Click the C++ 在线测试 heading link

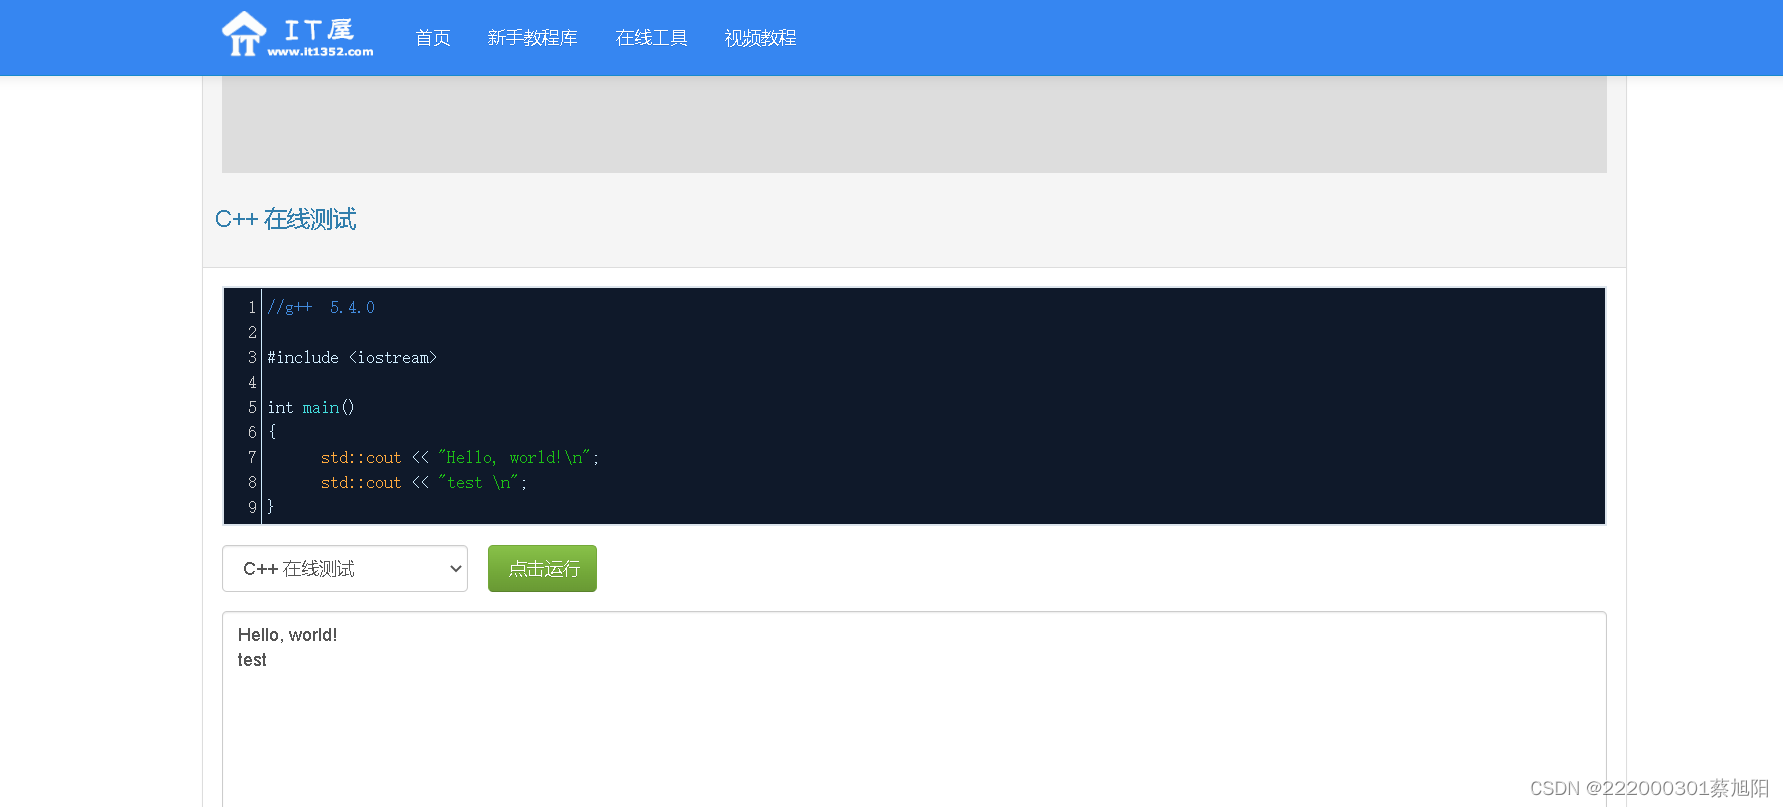click(x=286, y=219)
